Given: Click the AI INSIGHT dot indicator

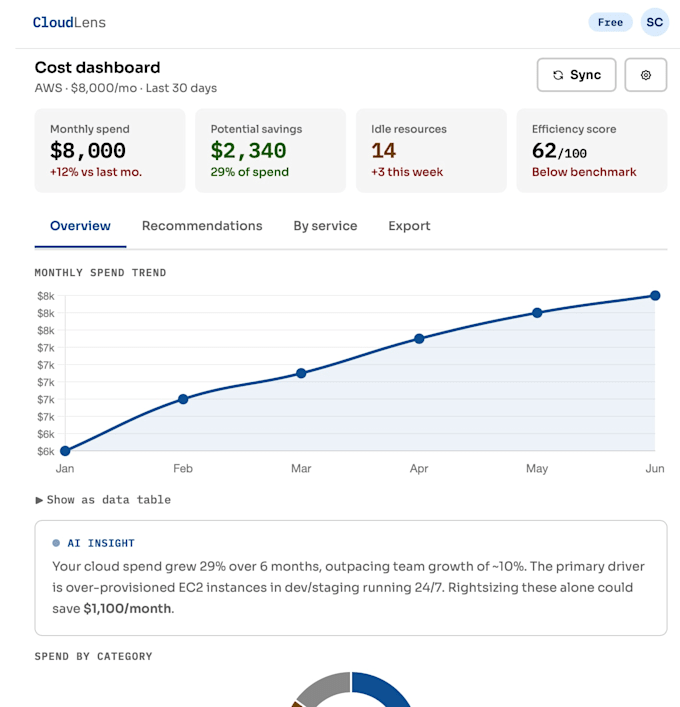Looking at the screenshot, I should tap(56, 543).
